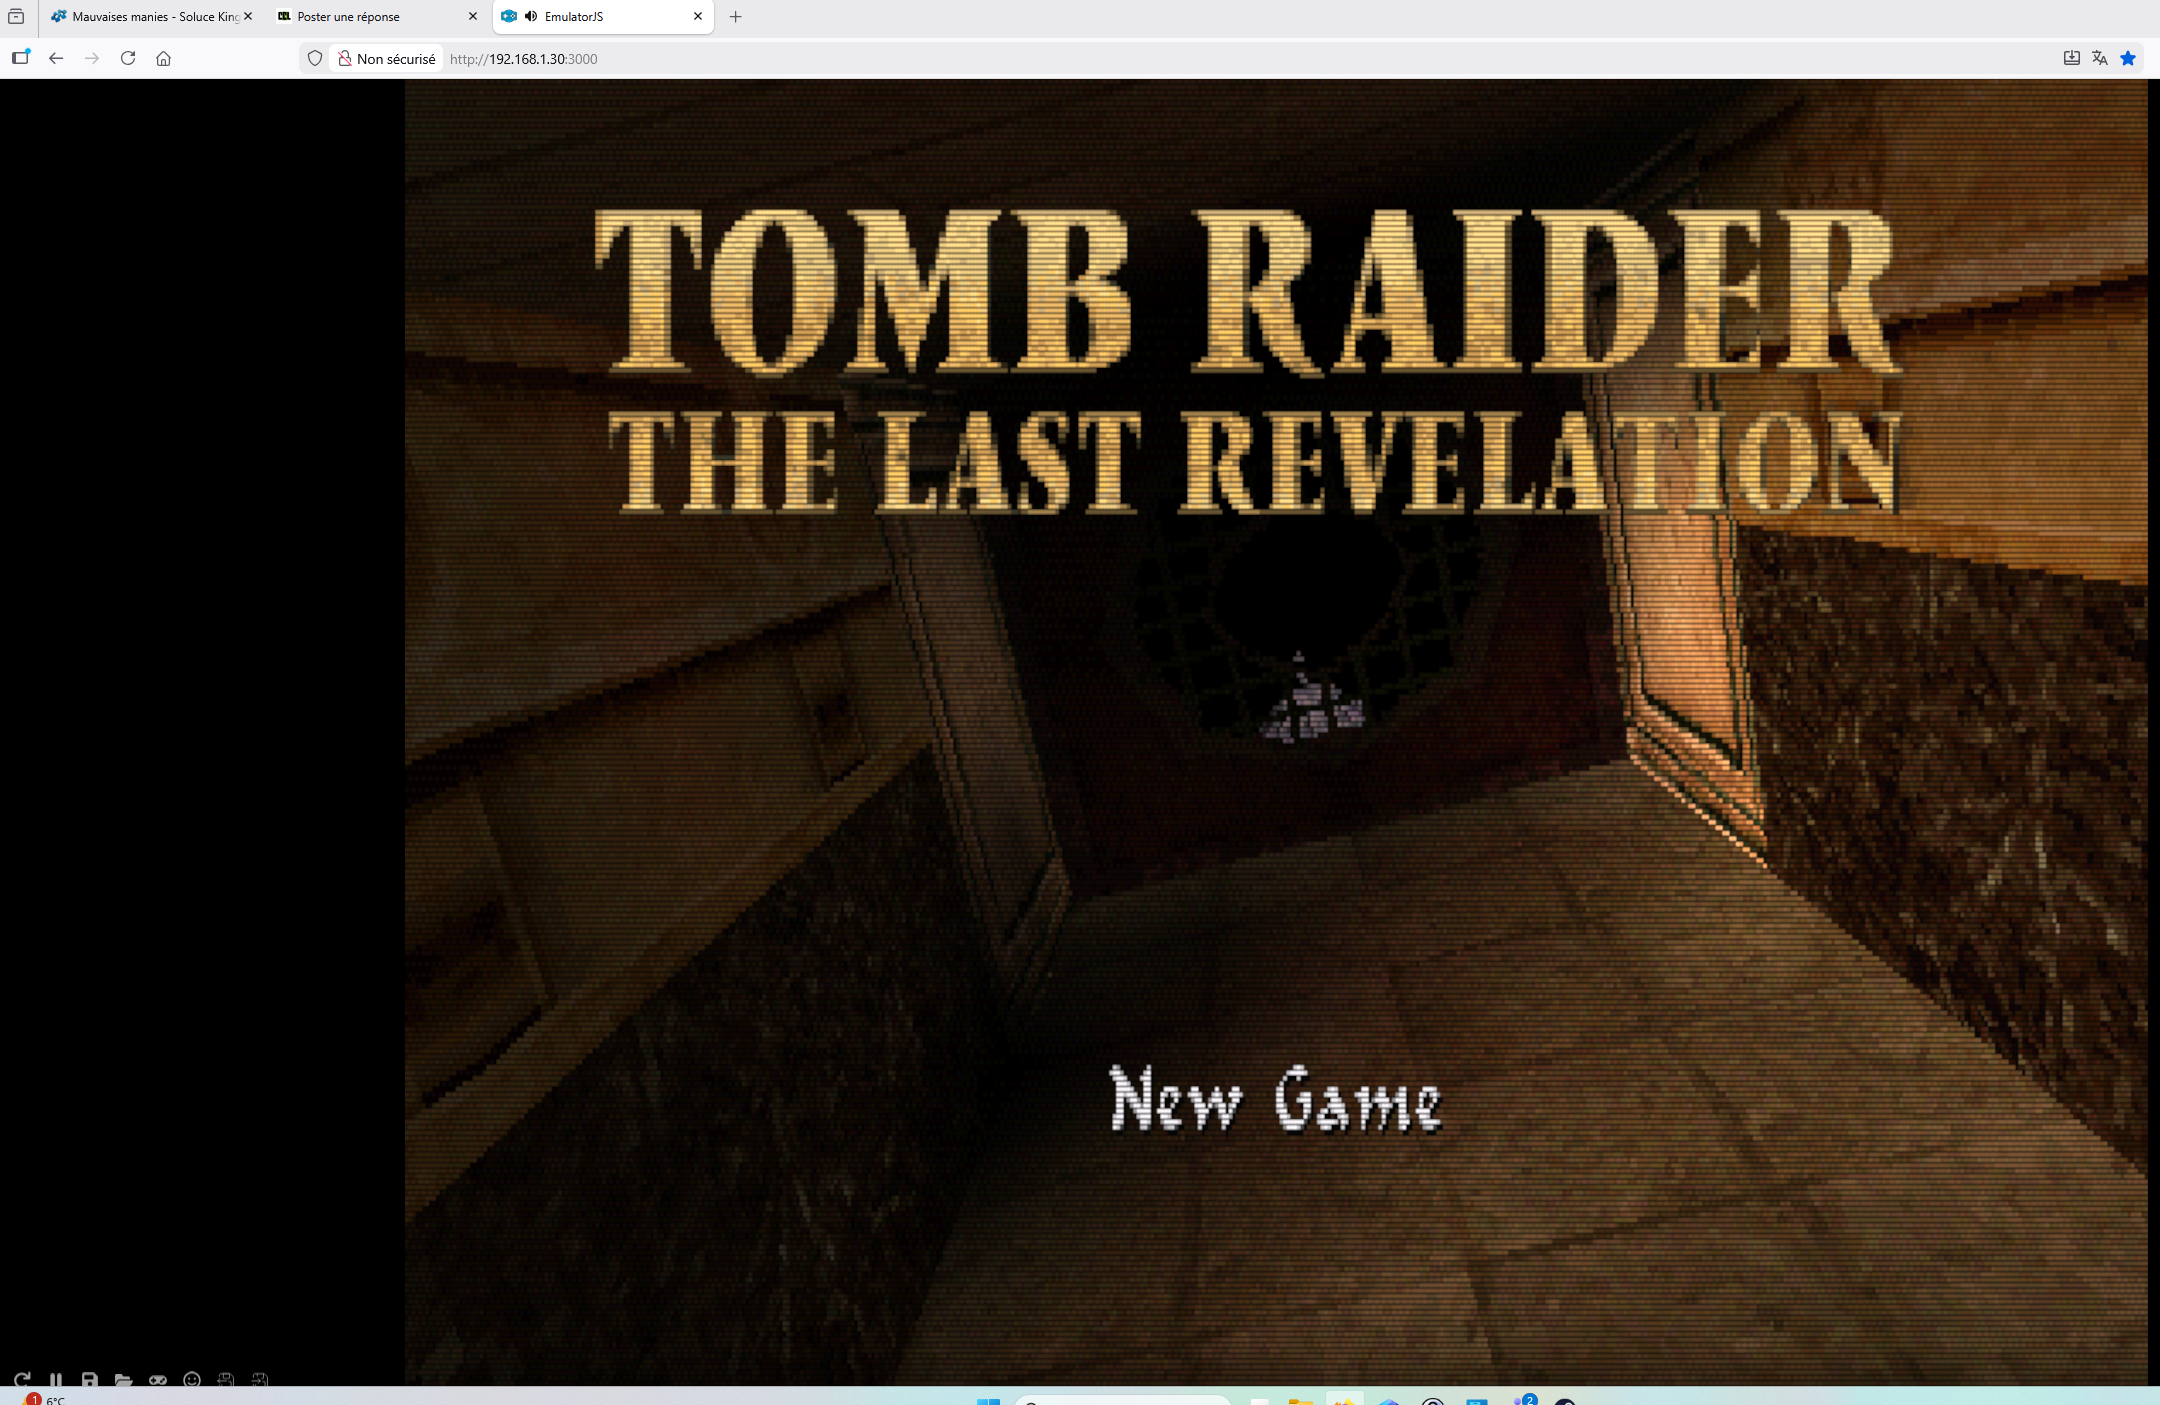Mute the EmulatorJS tab audio
Screen dimensions: 2160x1405
[531, 16]
